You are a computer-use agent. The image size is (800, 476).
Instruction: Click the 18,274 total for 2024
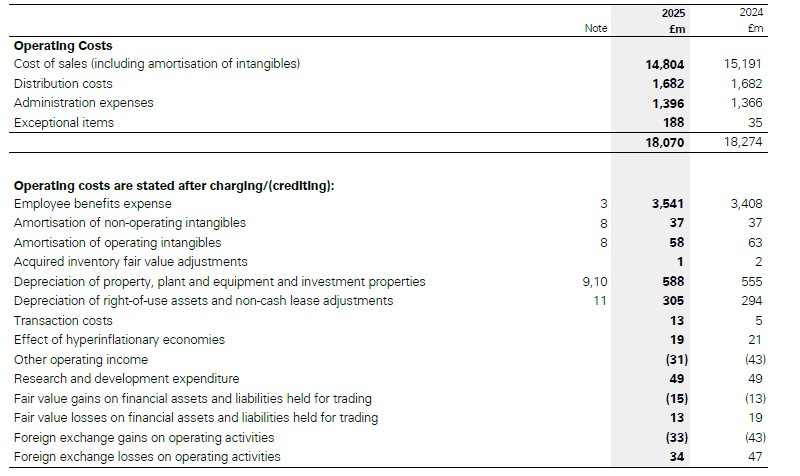click(x=746, y=143)
